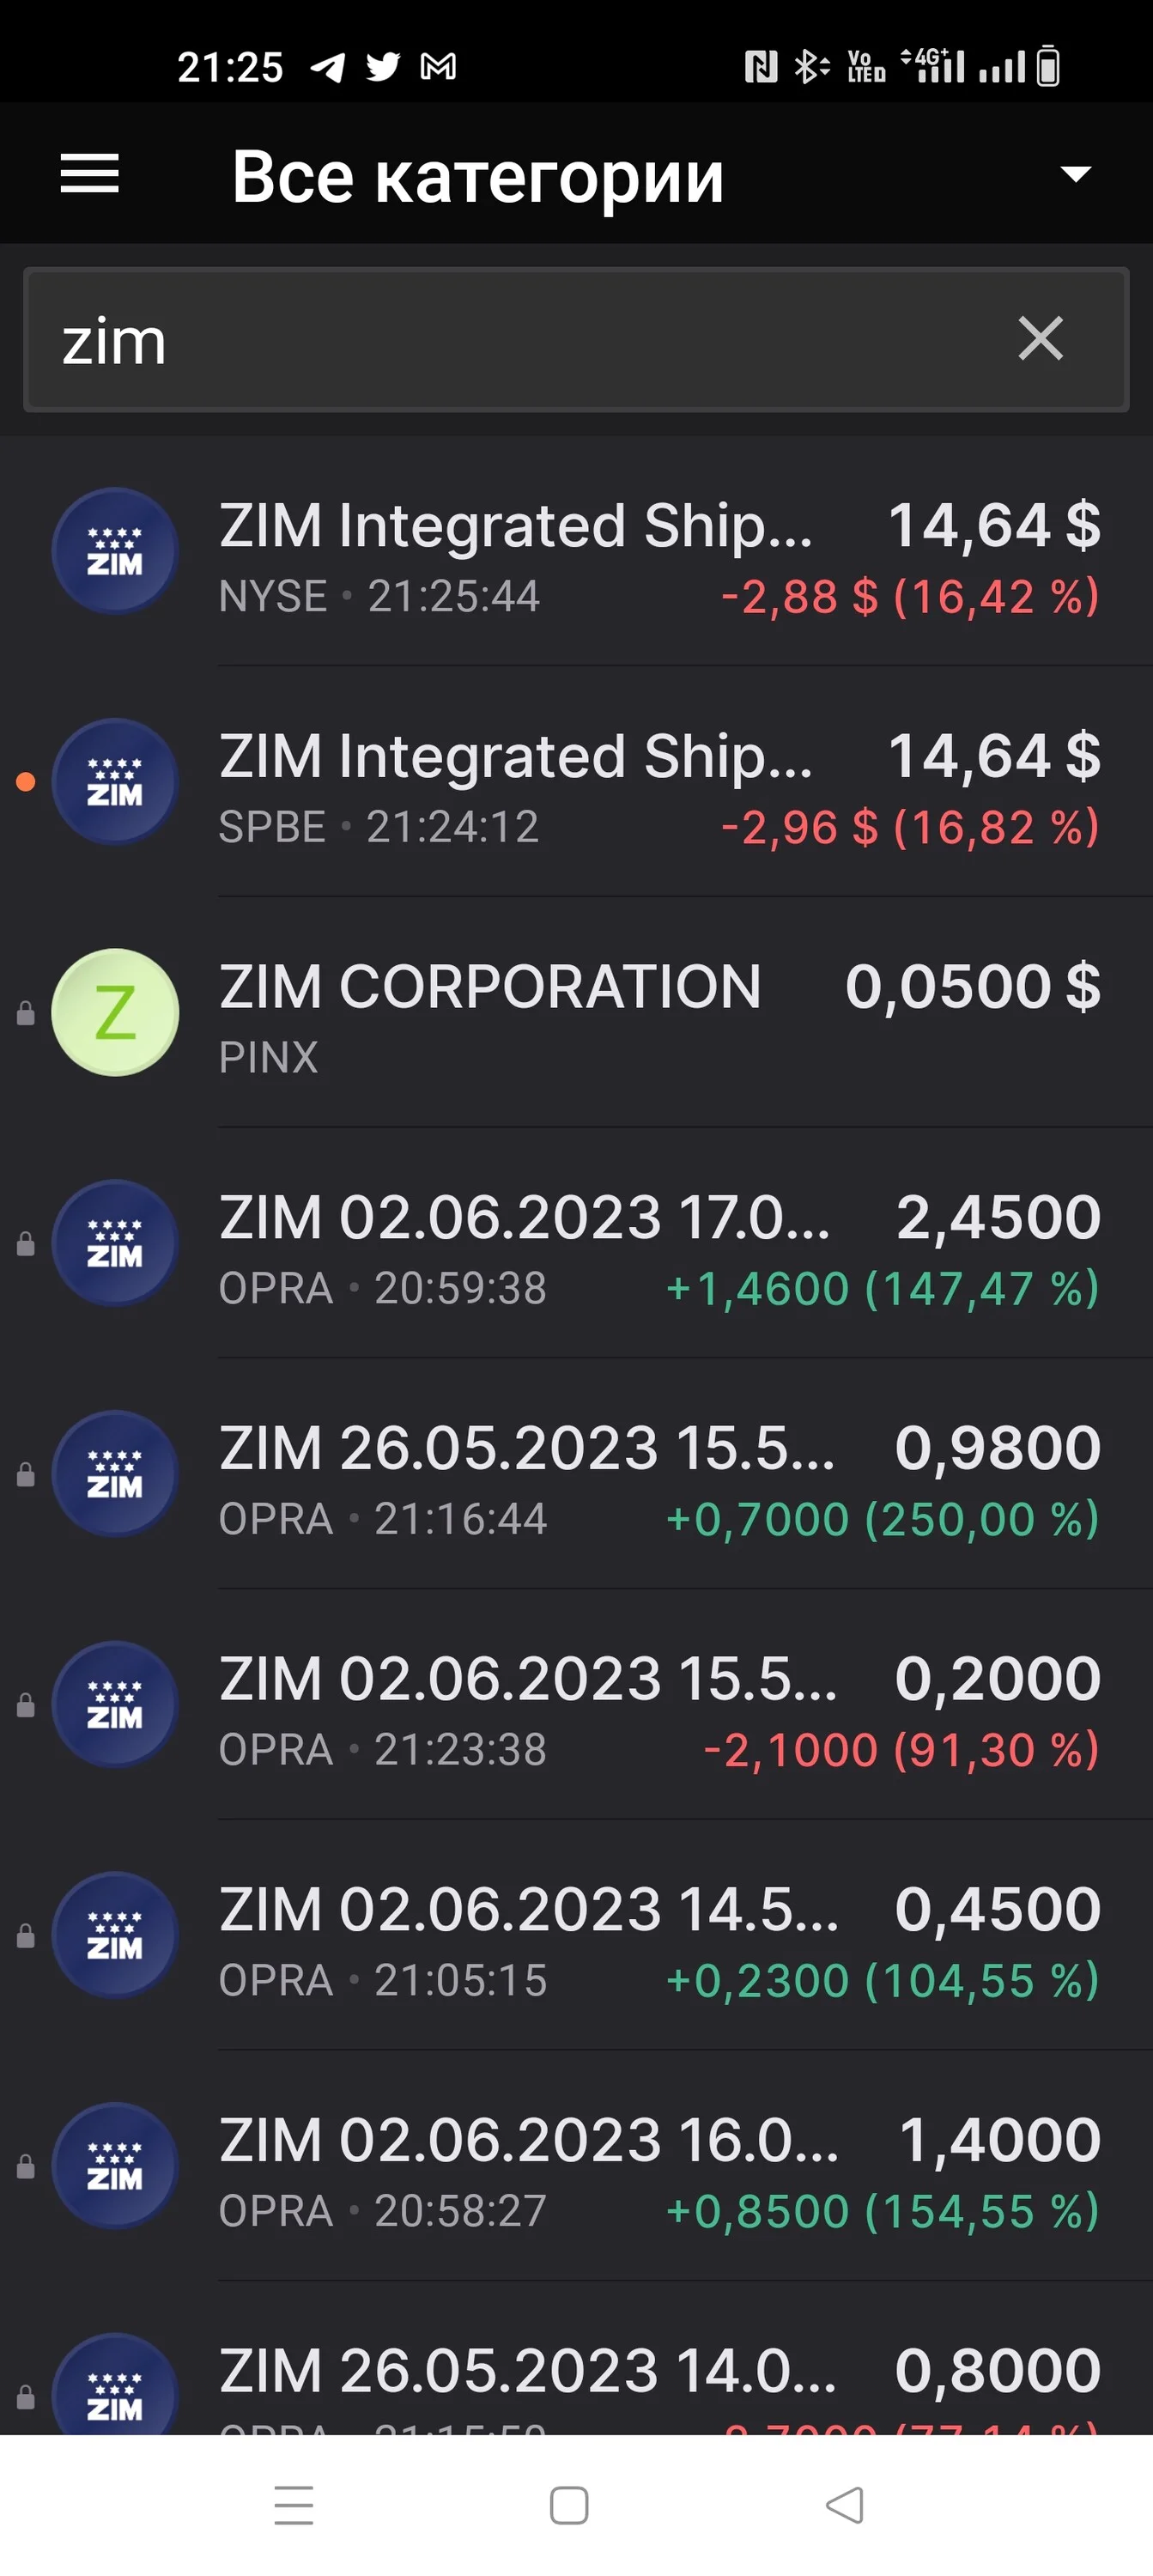Select green Z icon of ZIM CORPORATION

[115, 1012]
